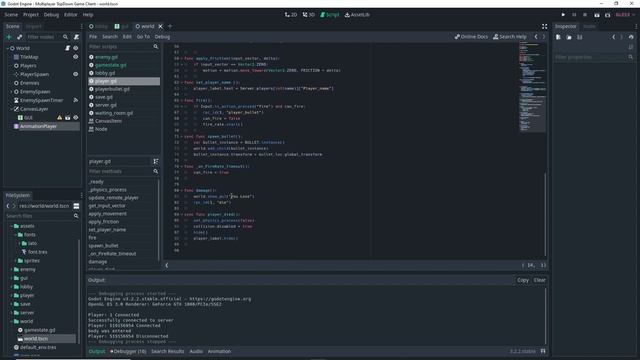
Task: Go back in script navigation history
Action: [536, 37]
